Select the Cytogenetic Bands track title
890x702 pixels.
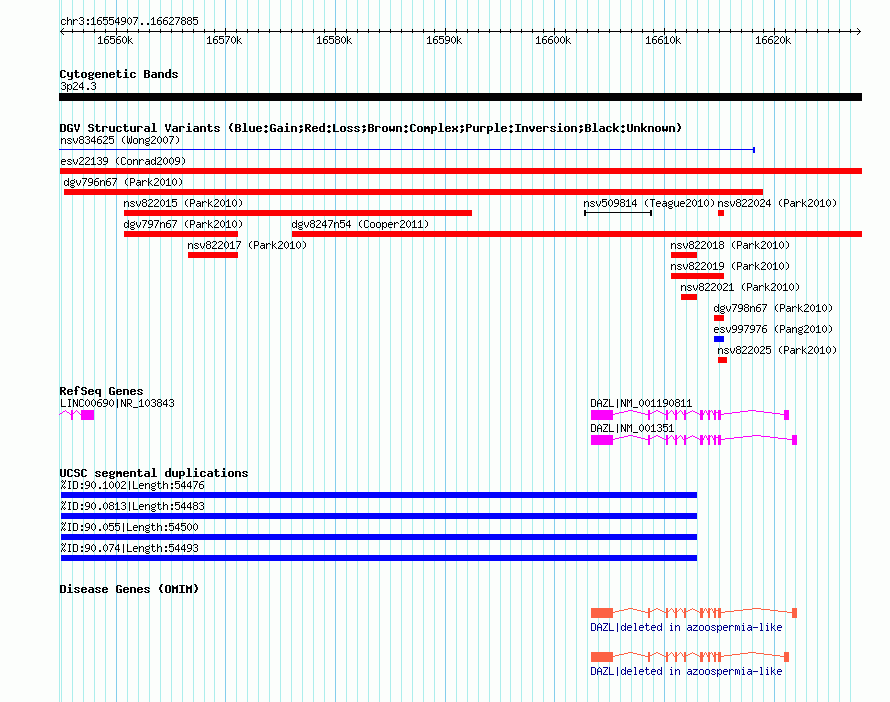click(x=119, y=74)
